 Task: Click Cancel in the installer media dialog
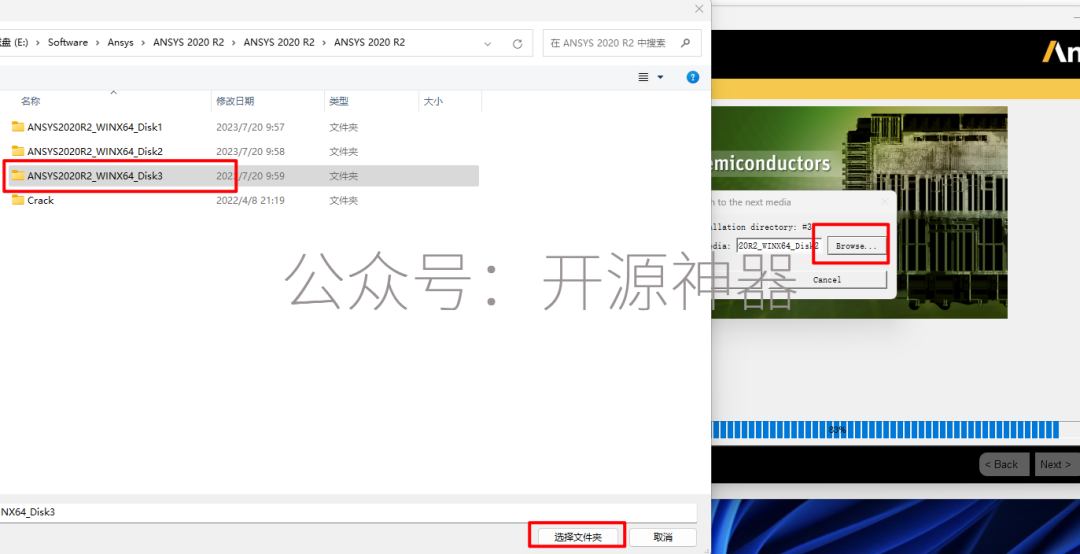(x=827, y=280)
